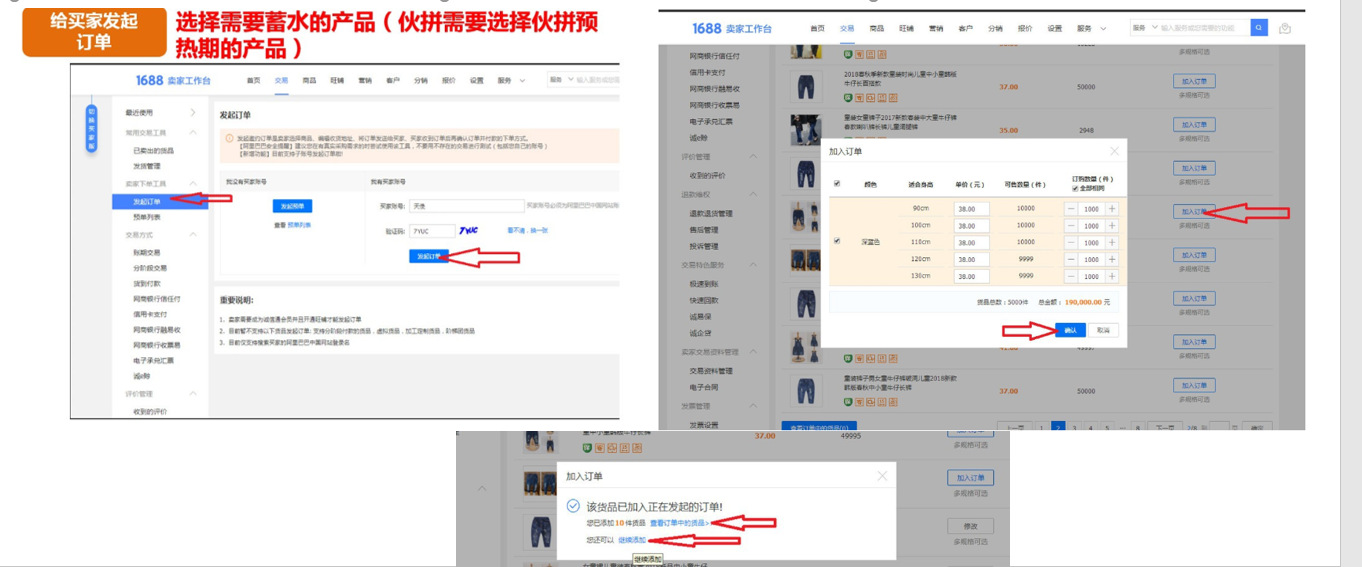Close the 加入订单 spec table dialog
1362x567 pixels.
(1115, 151)
